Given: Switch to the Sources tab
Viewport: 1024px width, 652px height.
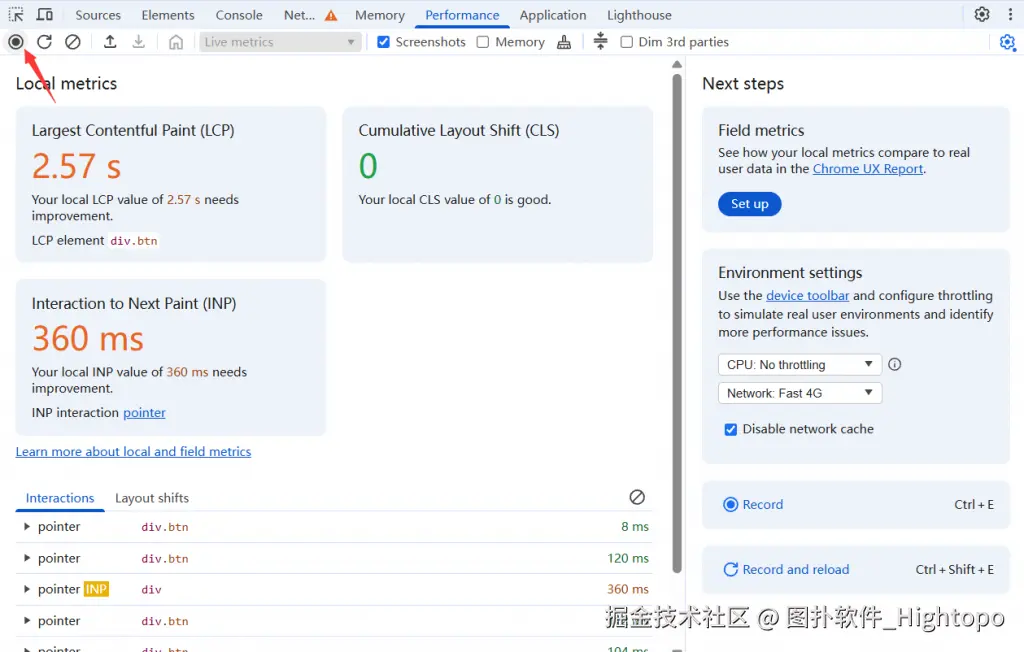Looking at the screenshot, I should click(x=98, y=15).
